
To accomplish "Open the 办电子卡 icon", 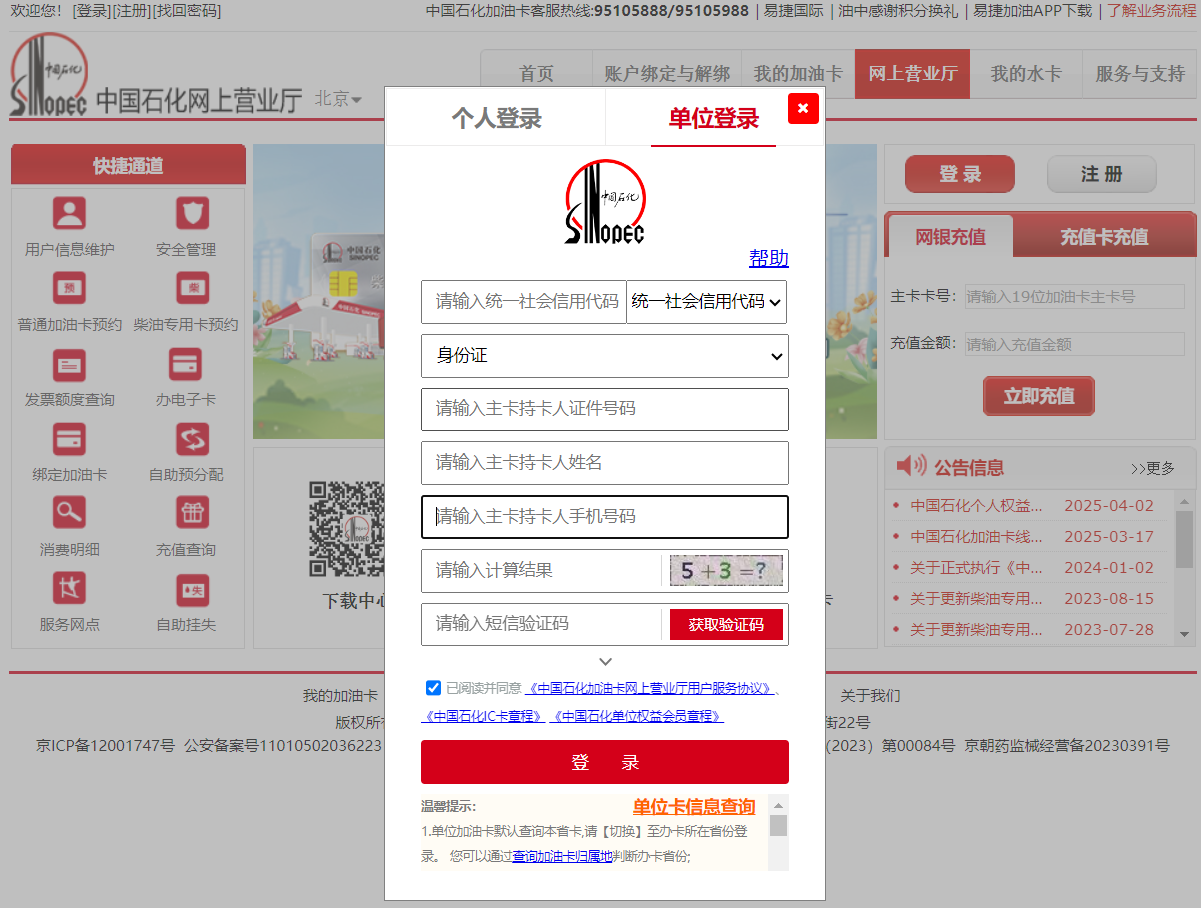I will pyautogui.click(x=186, y=364).
